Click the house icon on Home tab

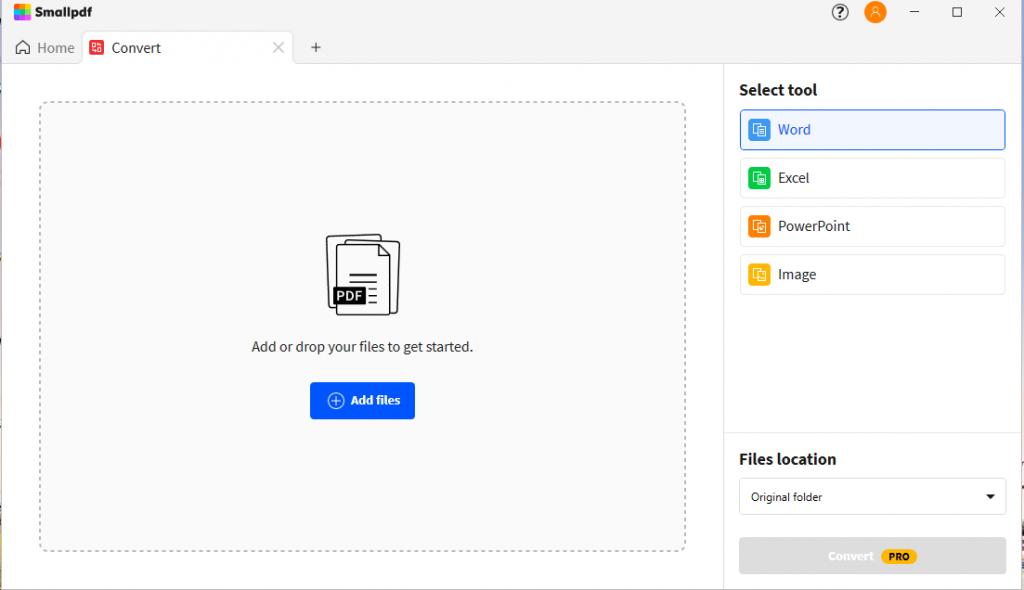(23, 48)
